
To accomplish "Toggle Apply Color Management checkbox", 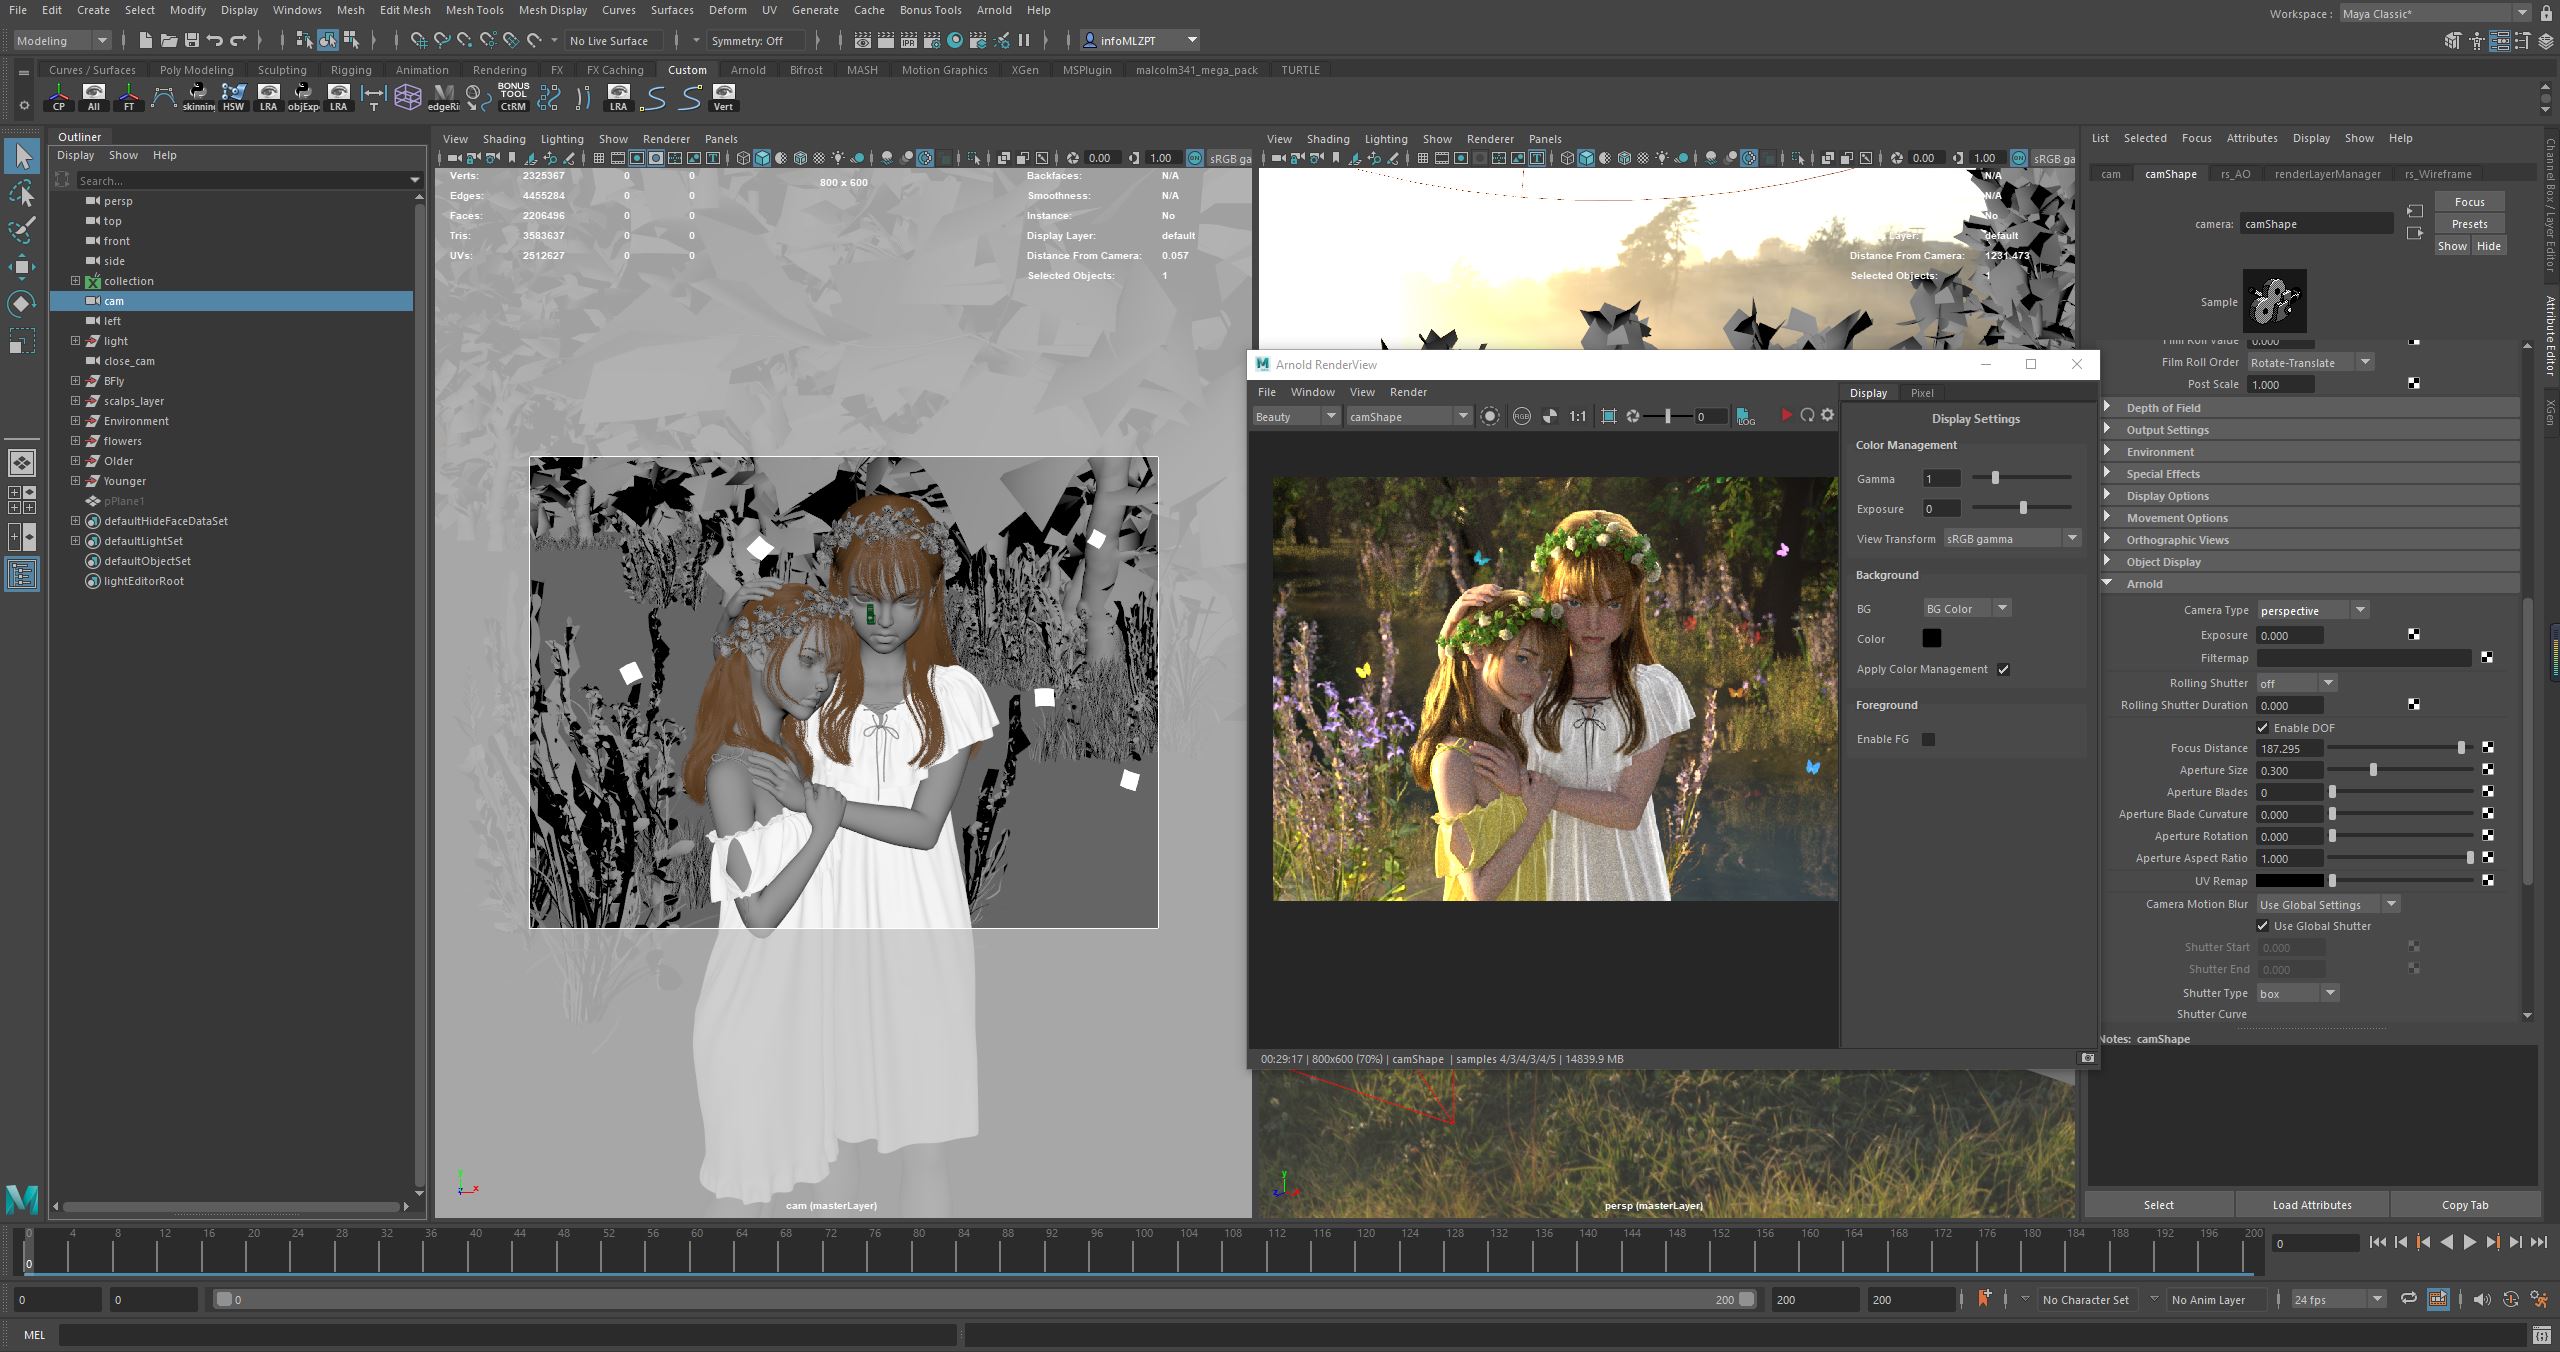I will [x=2003, y=669].
